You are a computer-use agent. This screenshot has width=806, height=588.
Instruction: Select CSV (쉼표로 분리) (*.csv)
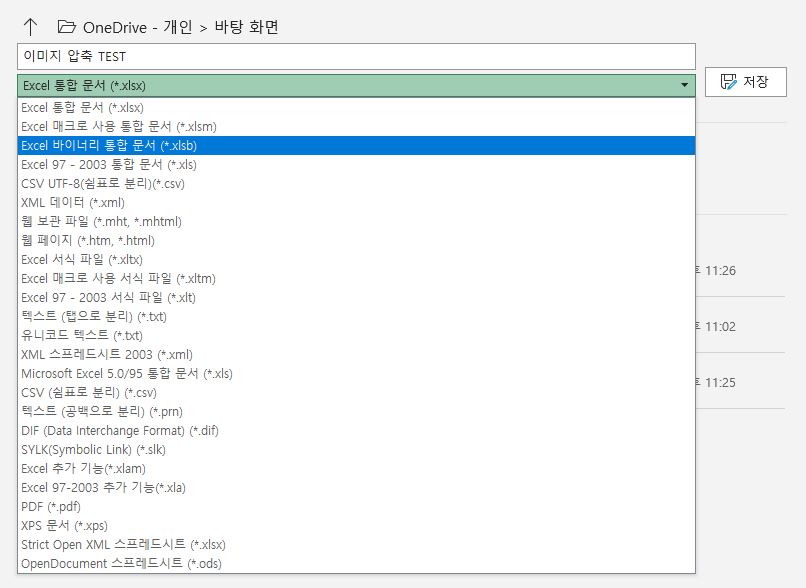point(356,393)
